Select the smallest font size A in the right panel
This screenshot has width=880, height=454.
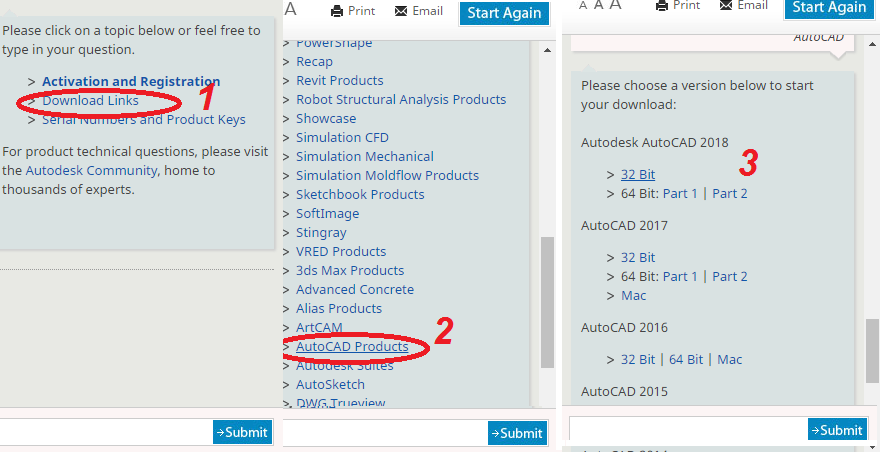click(583, 6)
